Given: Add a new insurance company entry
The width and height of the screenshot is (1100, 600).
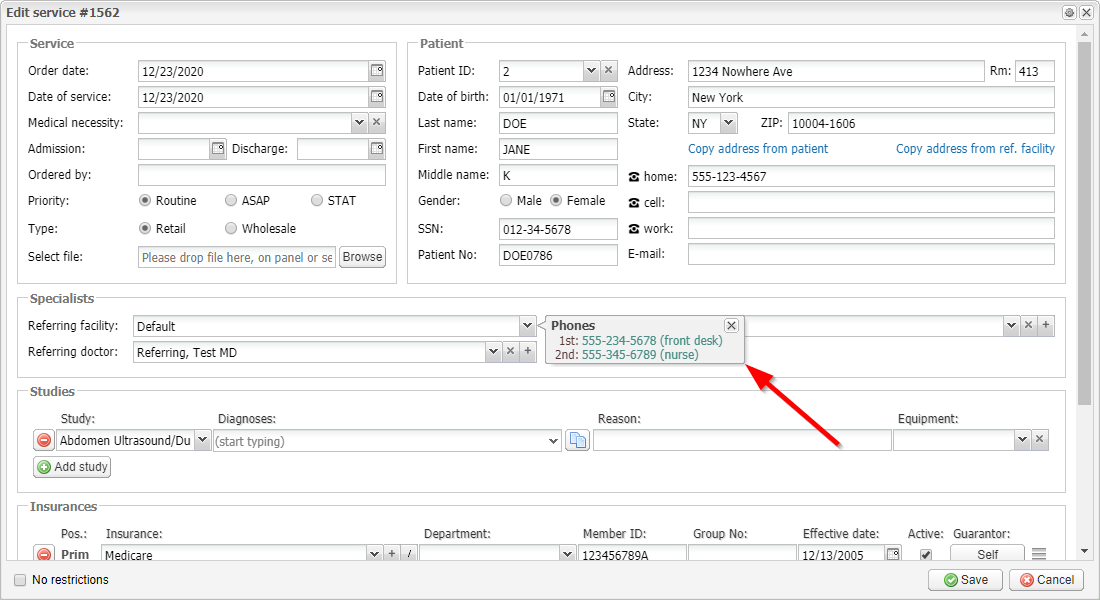Looking at the screenshot, I should coord(391,554).
